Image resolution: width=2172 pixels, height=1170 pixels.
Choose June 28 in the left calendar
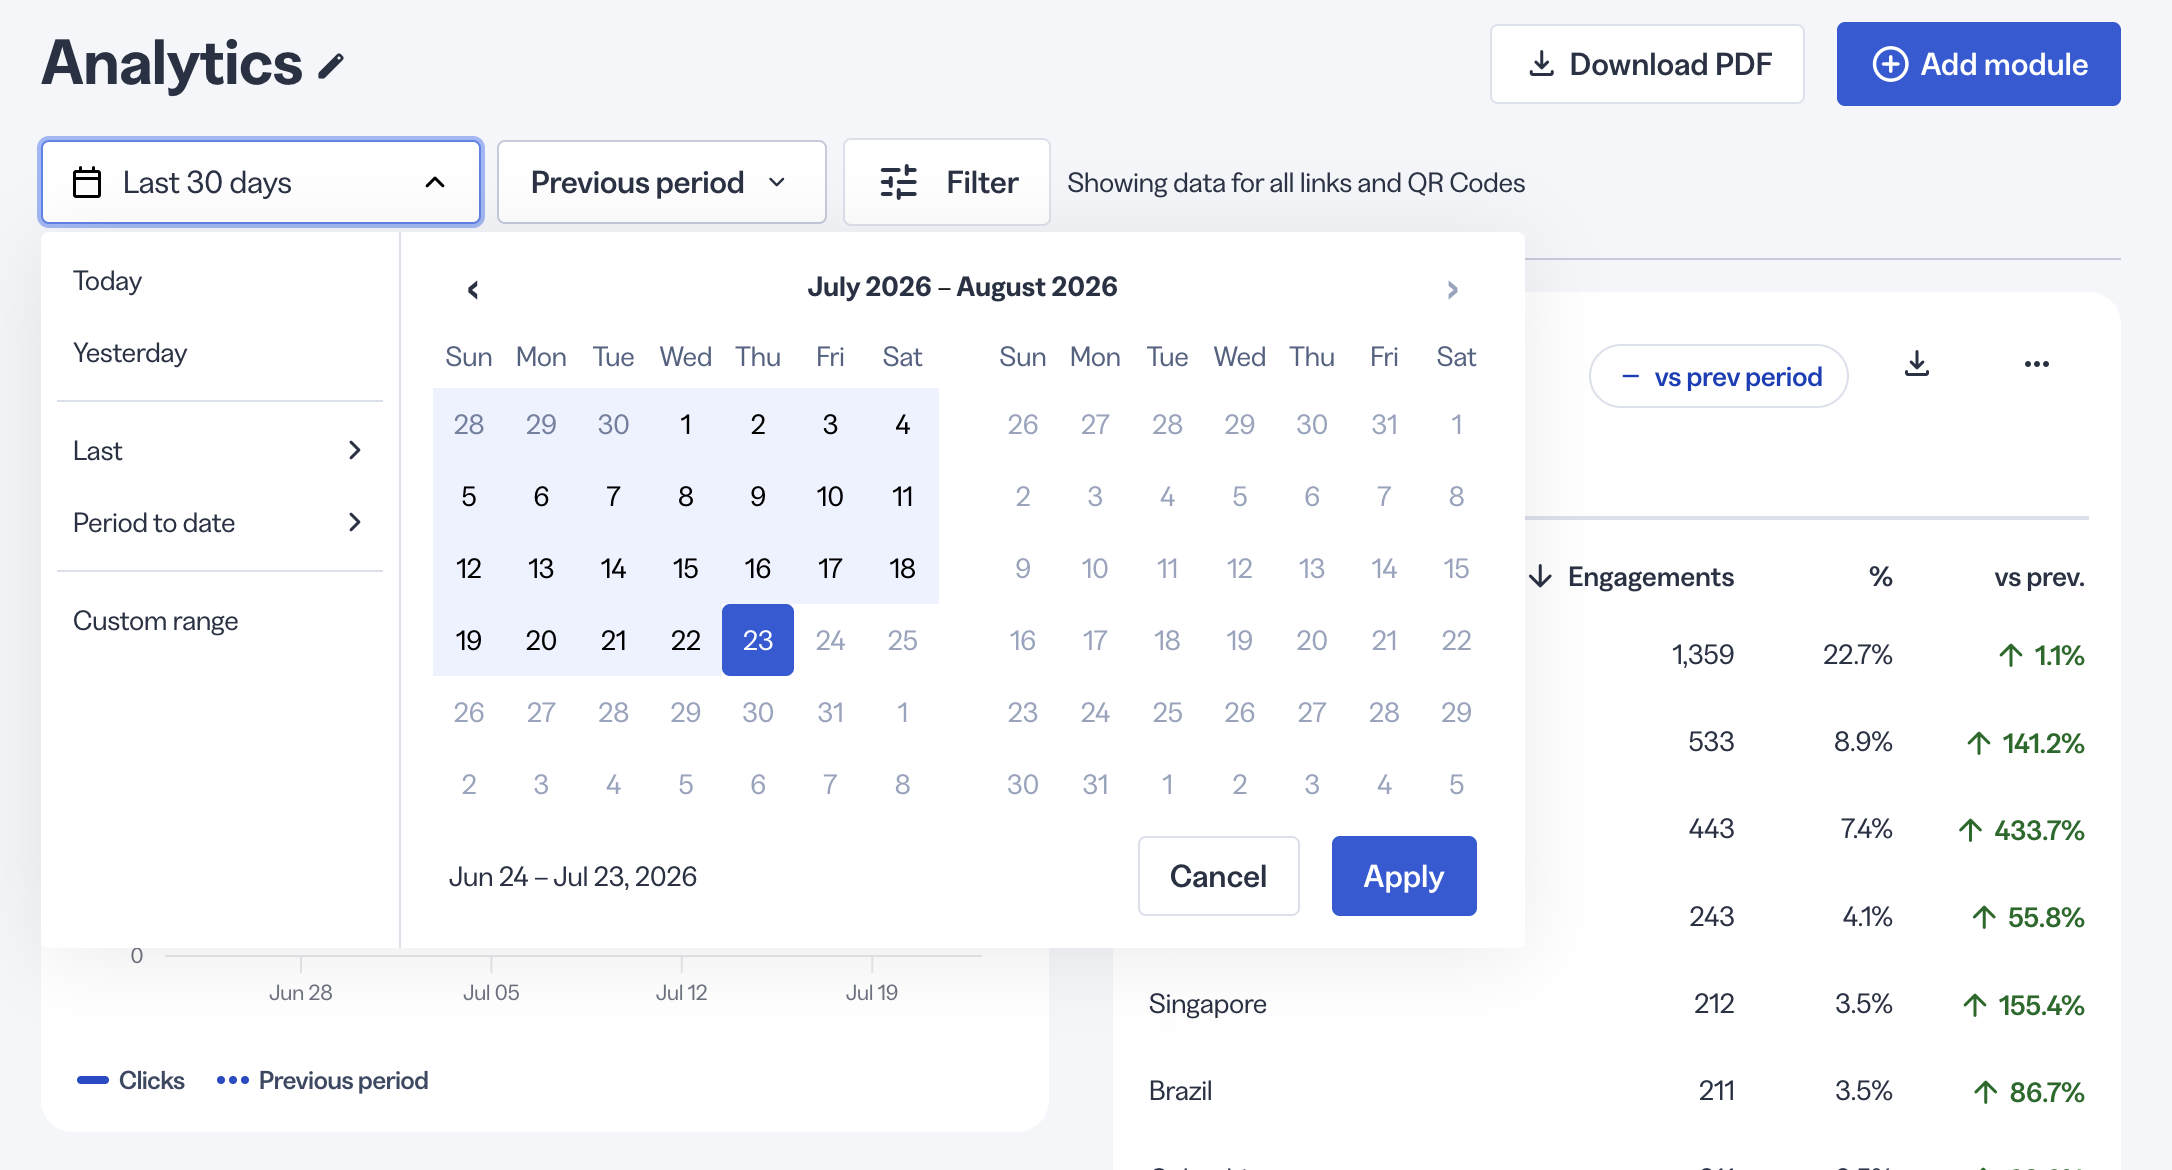469,424
